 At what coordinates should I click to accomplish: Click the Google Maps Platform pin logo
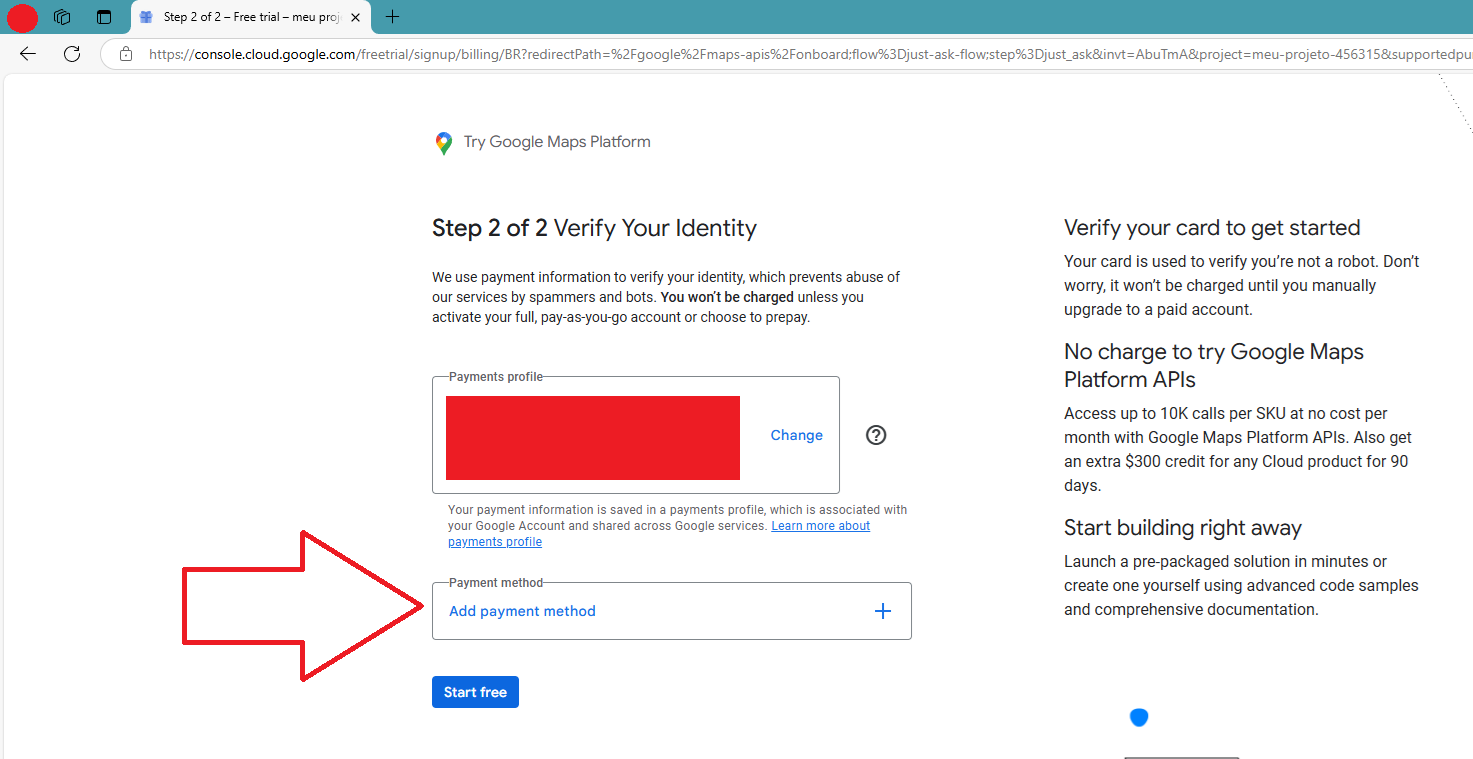pyautogui.click(x=444, y=142)
